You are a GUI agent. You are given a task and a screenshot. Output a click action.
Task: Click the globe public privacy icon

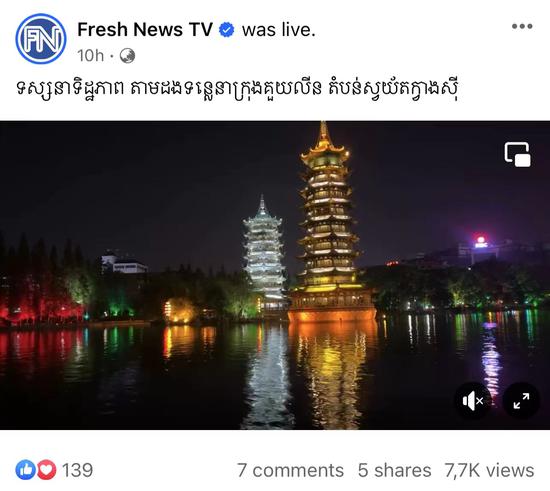[127, 56]
